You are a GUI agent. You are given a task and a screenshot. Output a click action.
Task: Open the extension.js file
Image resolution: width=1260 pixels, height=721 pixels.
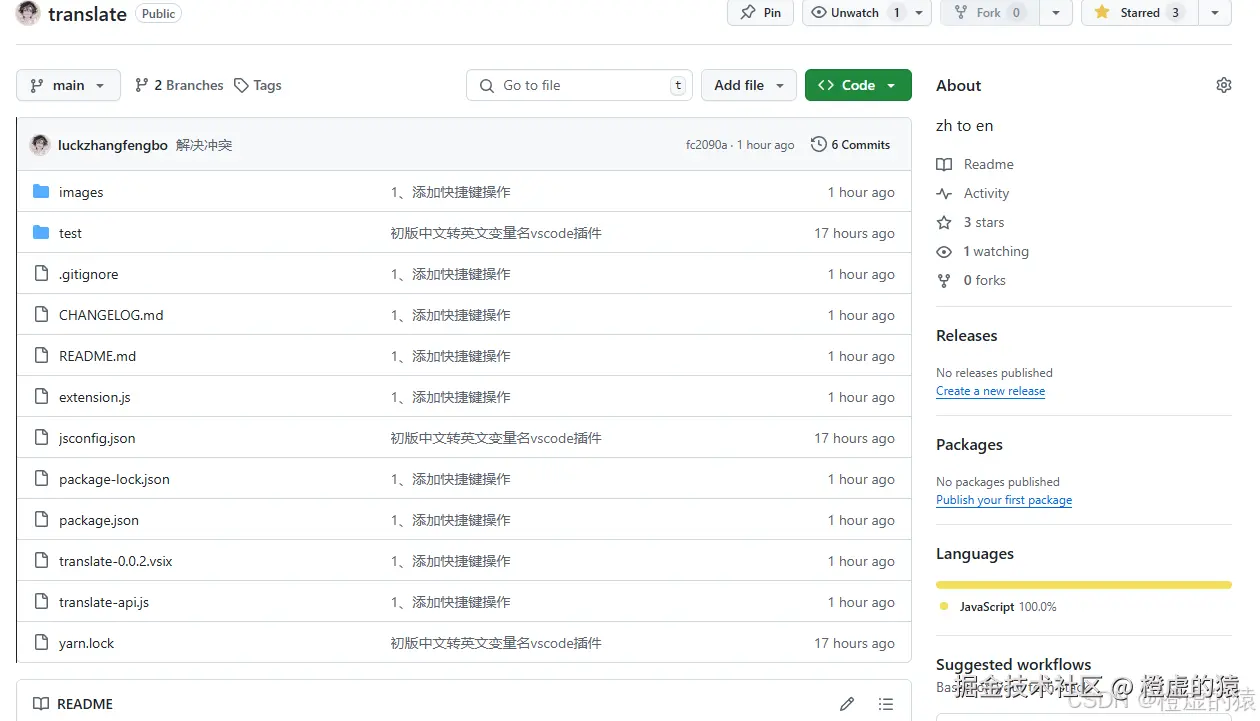[x=95, y=397]
